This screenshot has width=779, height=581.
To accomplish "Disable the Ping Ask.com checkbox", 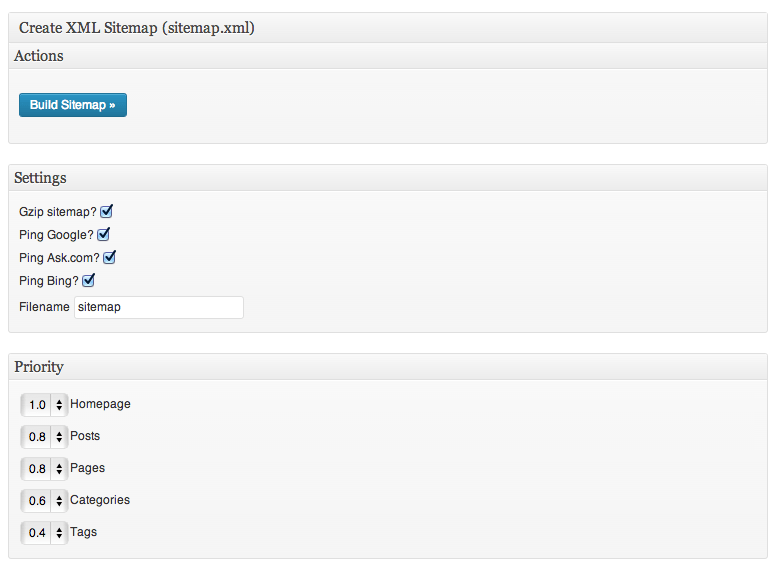I will 109,257.
